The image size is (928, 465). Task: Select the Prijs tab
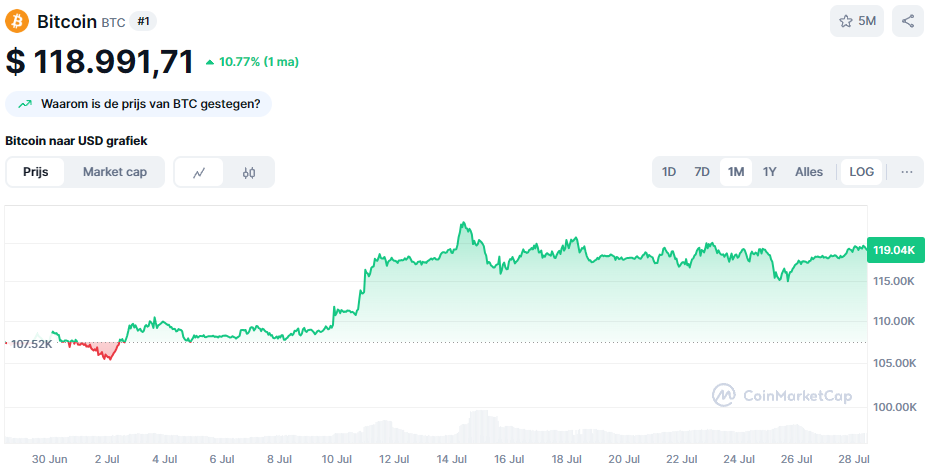point(36,172)
